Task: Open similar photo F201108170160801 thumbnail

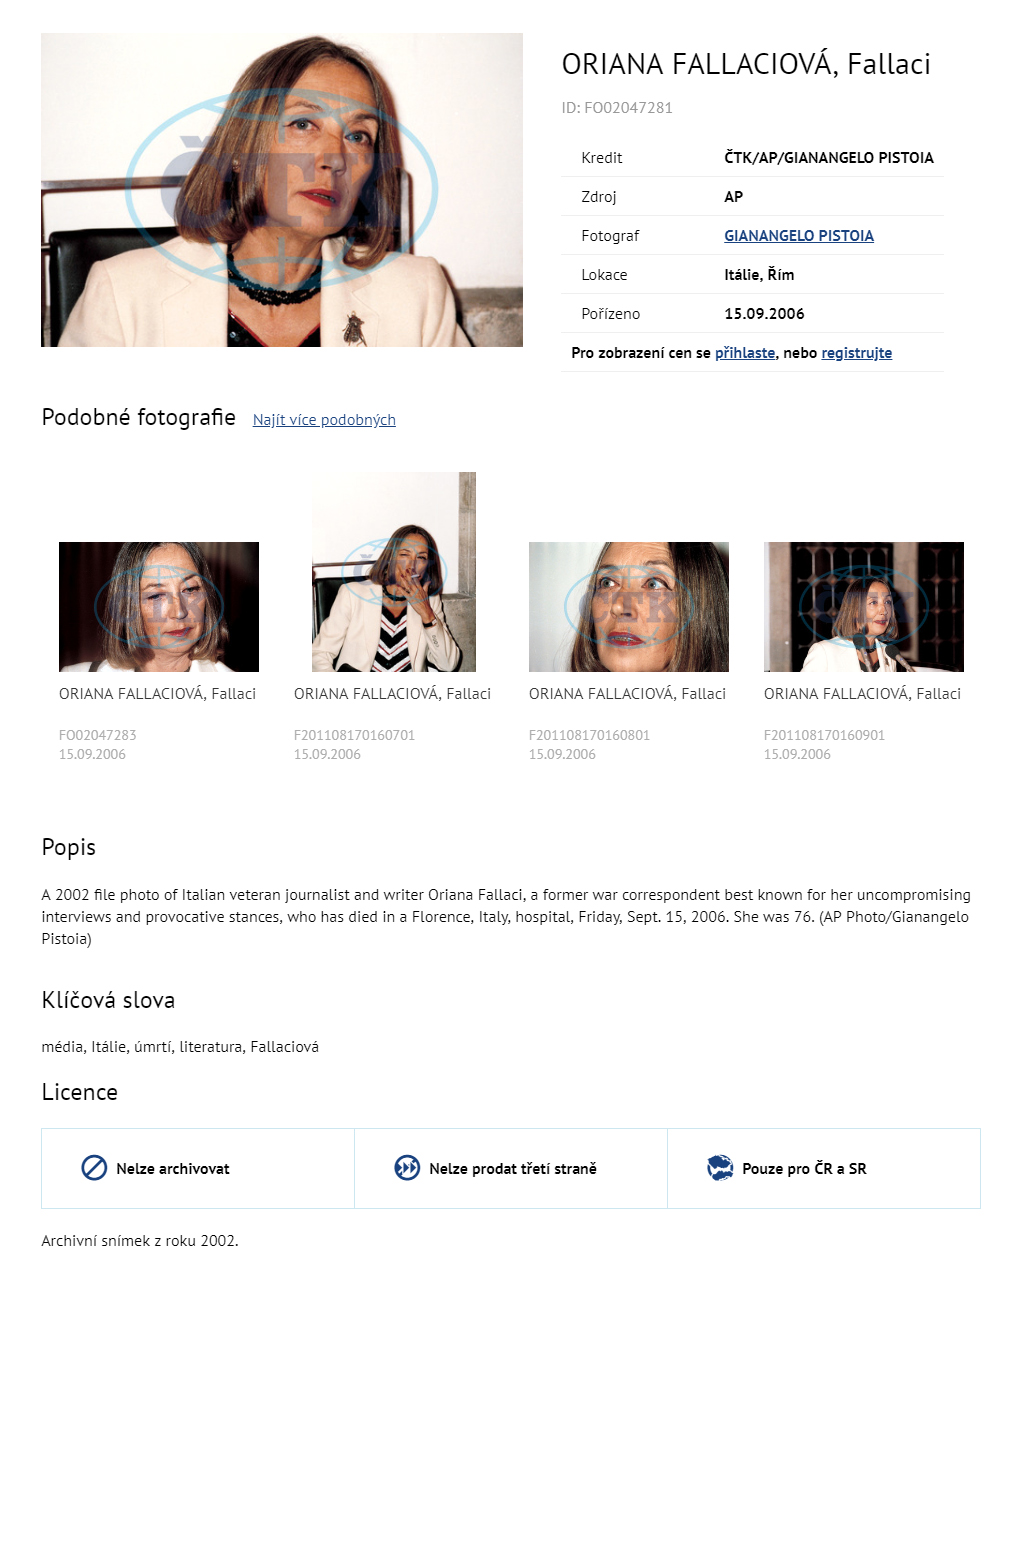Action: click(629, 607)
